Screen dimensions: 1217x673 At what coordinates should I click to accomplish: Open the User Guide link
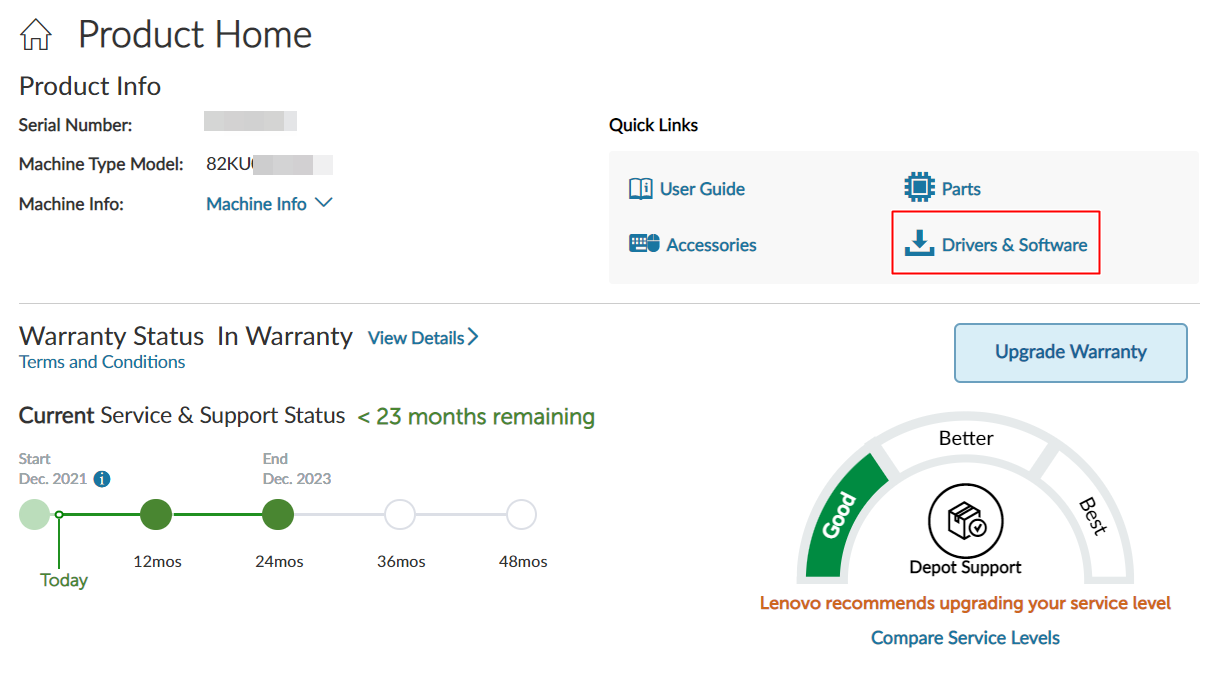[702, 189]
